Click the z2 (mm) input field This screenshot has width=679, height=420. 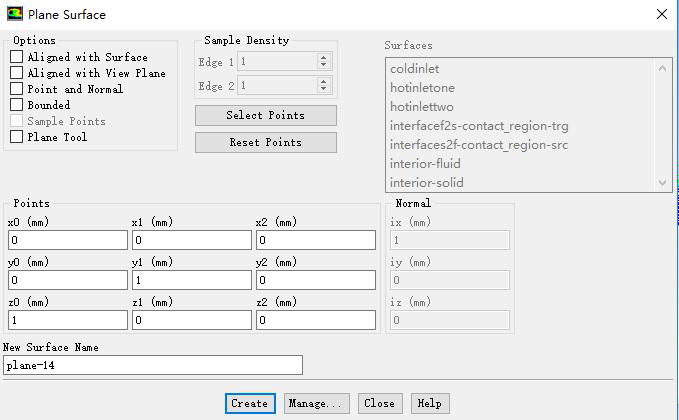316,320
